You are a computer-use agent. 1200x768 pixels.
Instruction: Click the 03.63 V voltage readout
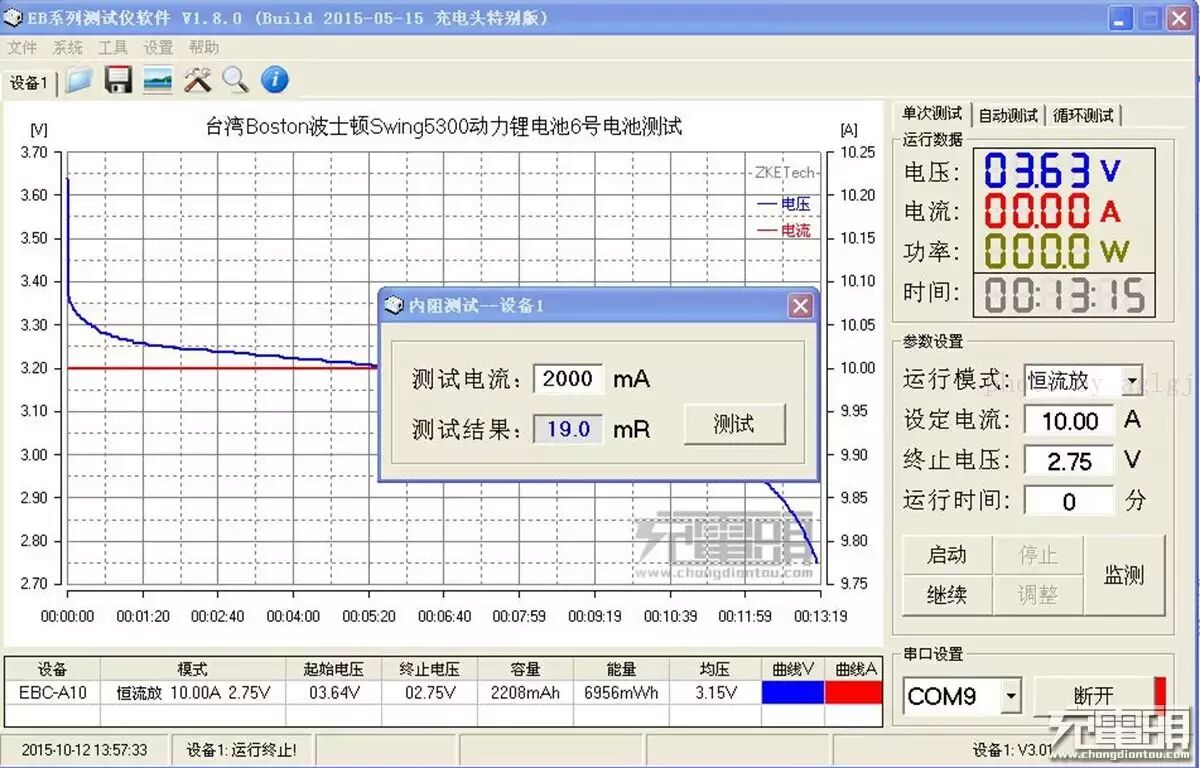click(1053, 172)
